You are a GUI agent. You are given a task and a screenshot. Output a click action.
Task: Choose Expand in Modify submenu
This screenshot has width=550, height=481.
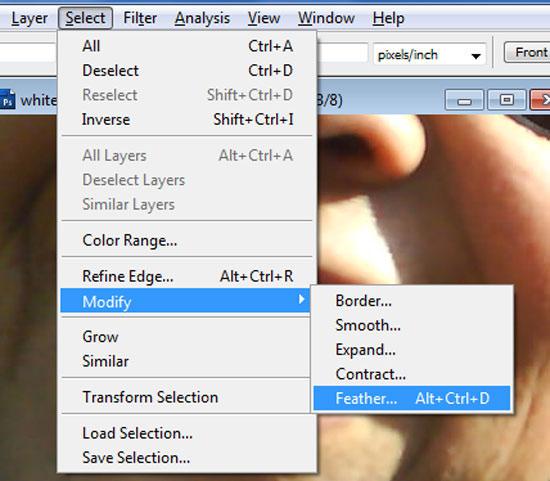412,350
